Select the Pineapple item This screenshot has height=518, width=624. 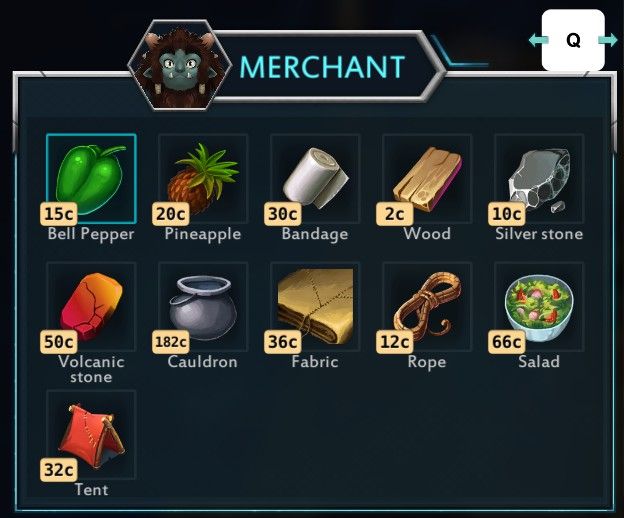click(x=203, y=179)
